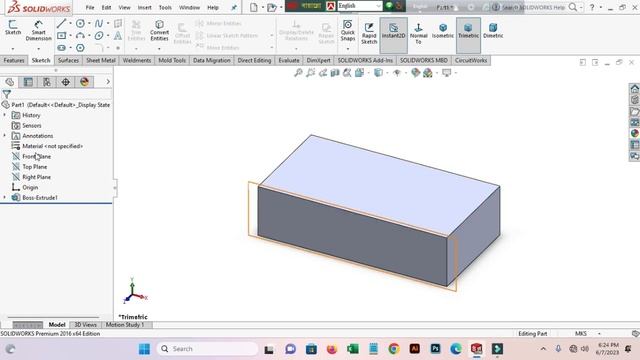The height and width of the screenshot is (360, 640).
Task: Open View Settings monitor icon
Action: pyautogui.click(x=447, y=73)
